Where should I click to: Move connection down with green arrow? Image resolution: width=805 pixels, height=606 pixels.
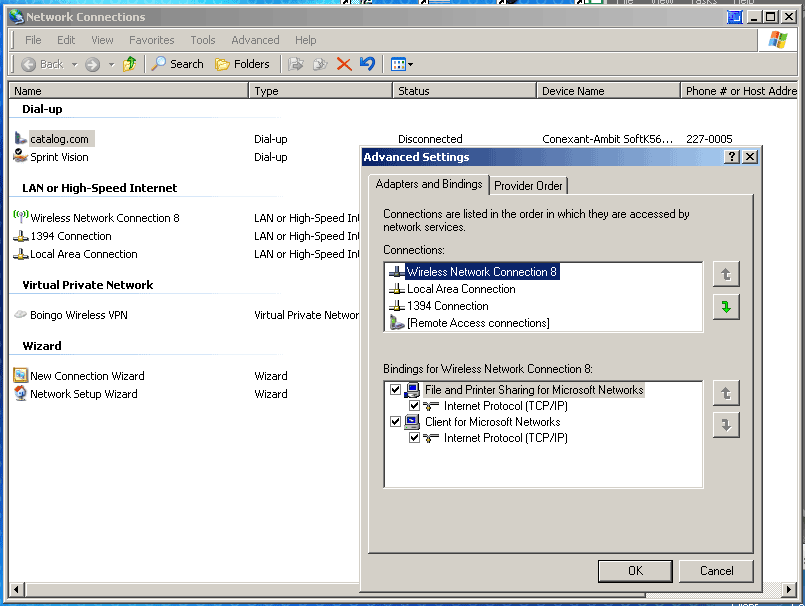(726, 307)
